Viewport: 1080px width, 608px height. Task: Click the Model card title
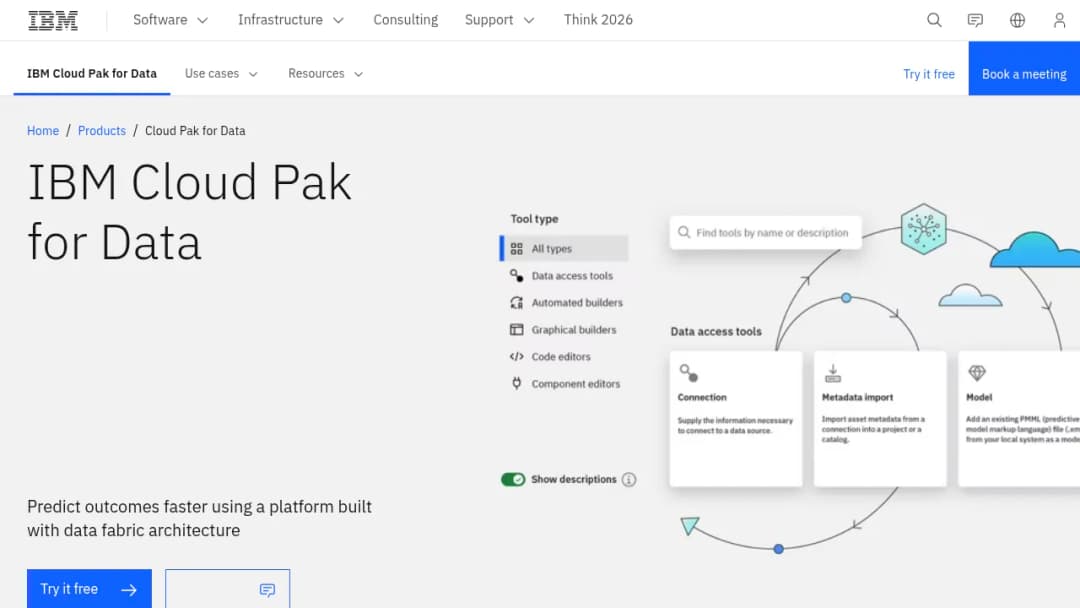979,397
